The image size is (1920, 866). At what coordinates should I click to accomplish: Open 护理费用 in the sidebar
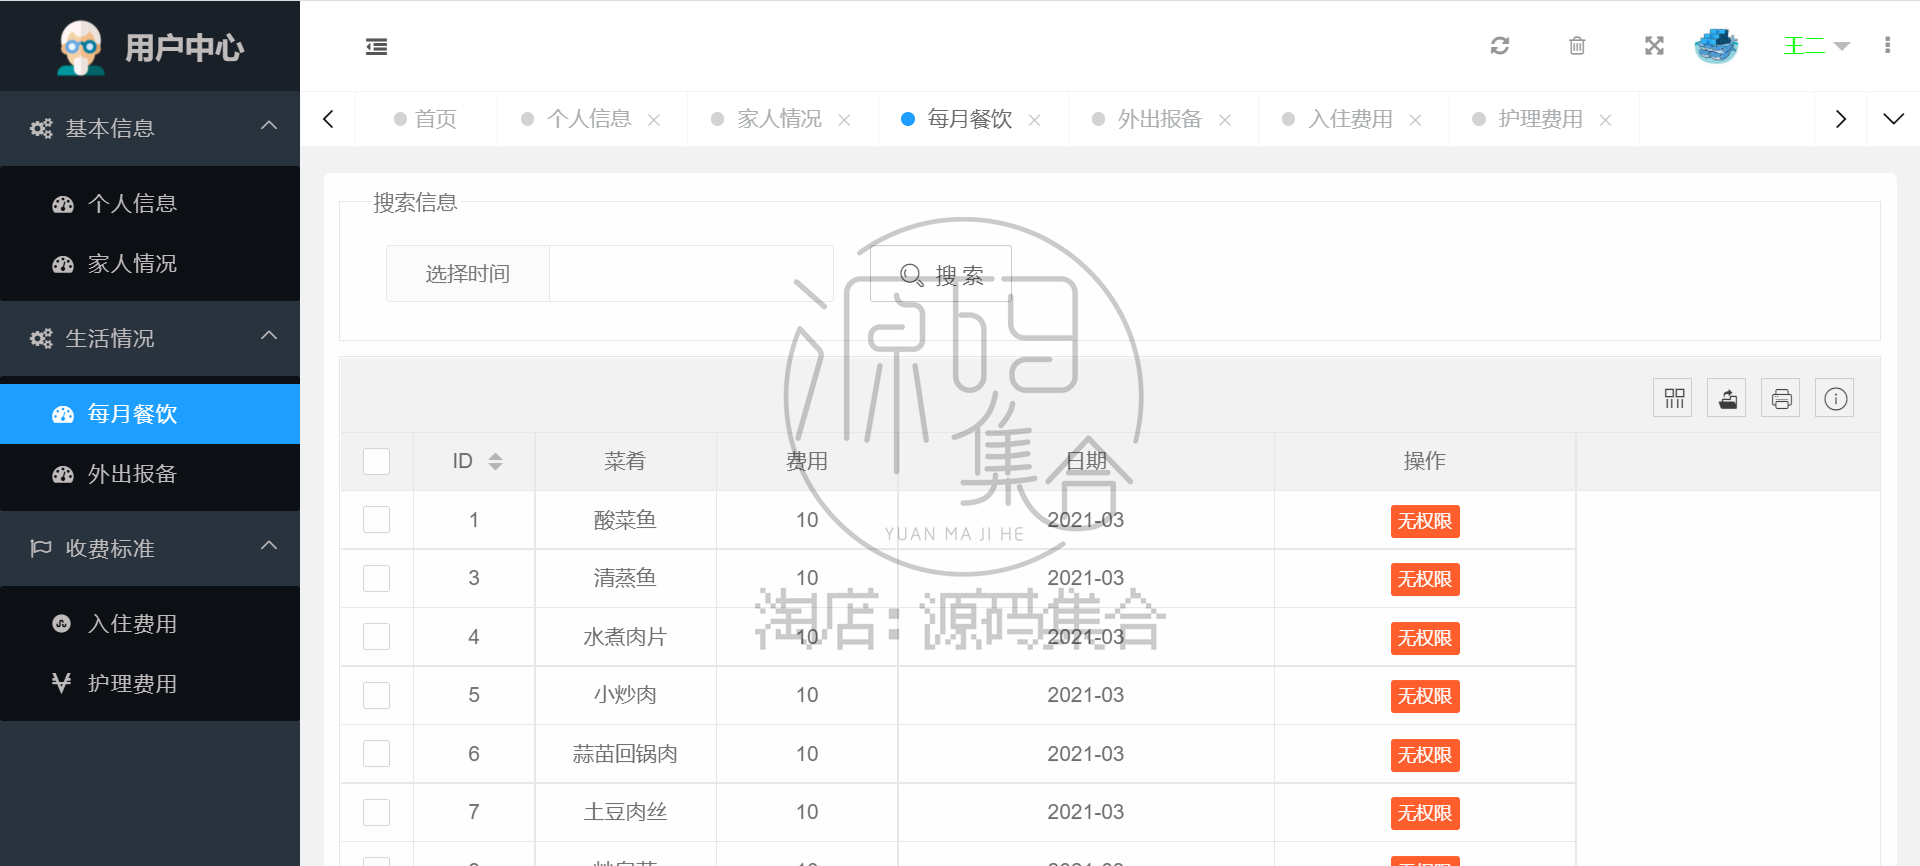point(150,684)
